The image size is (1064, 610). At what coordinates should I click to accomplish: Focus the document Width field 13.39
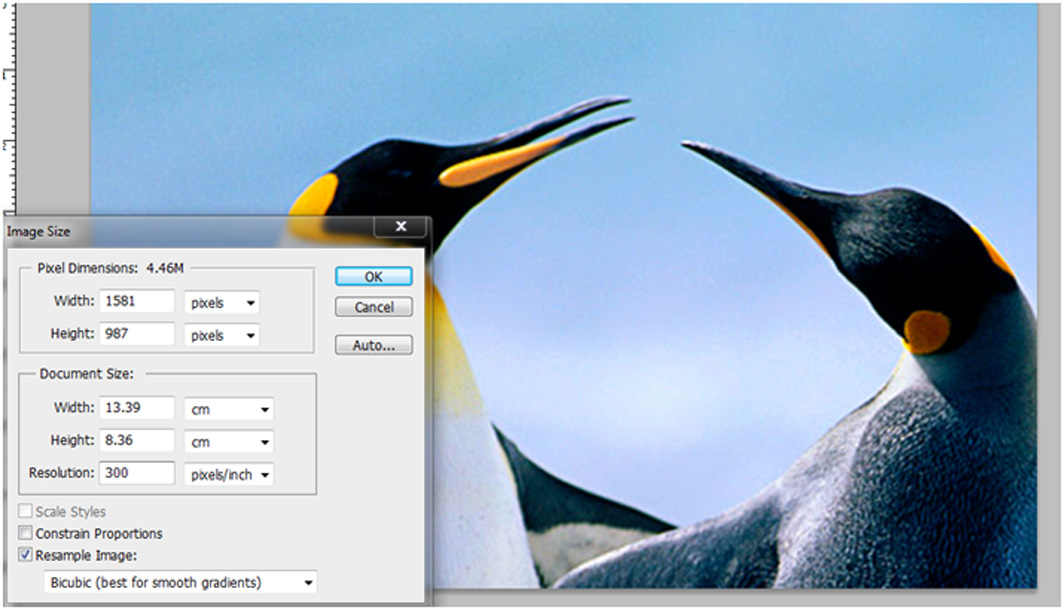tap(137, 408)
